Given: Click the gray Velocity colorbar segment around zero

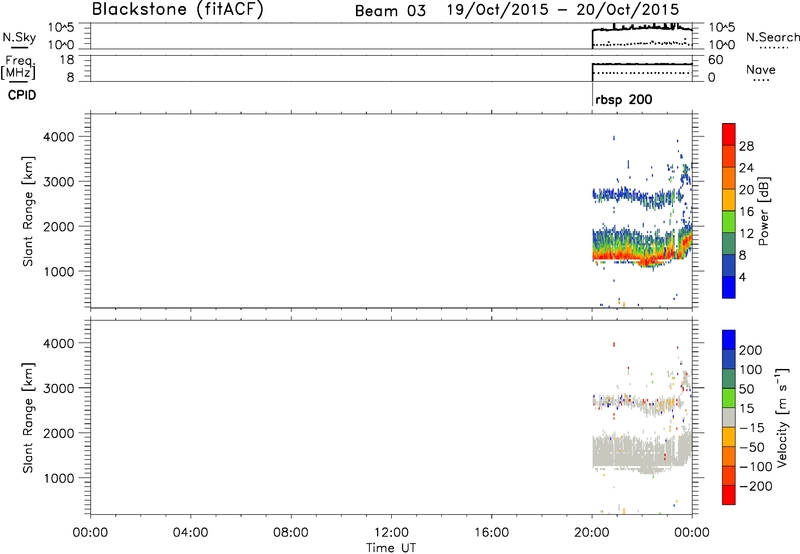Looking at the screenshot, I should point(729,418).
